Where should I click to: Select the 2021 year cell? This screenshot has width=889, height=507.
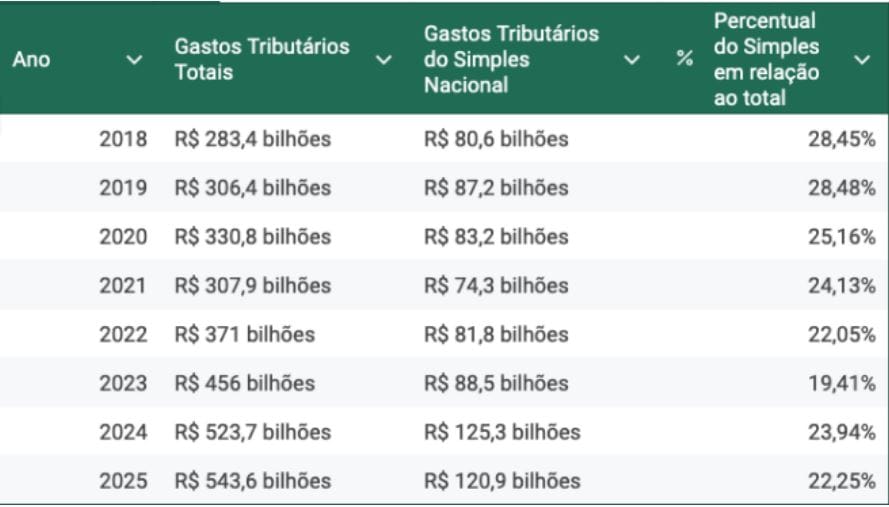coord(123,286)
